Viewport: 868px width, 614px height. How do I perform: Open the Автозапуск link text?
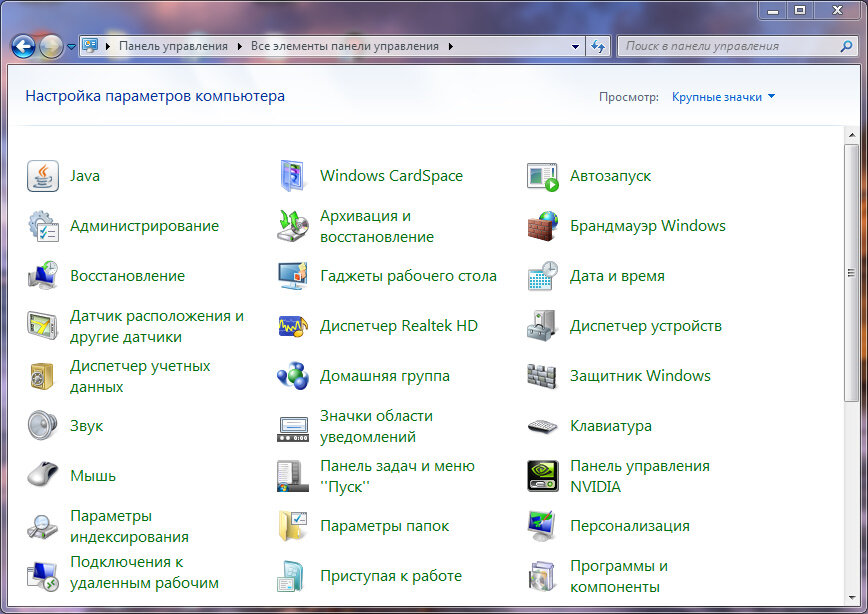click(x=611, y=176)
